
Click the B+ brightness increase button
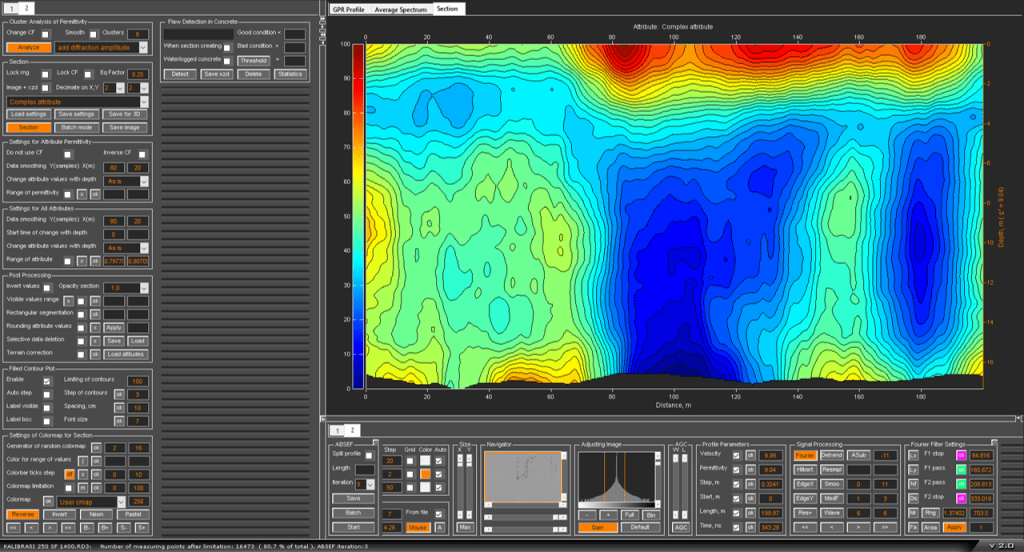[x=107, y=526]
